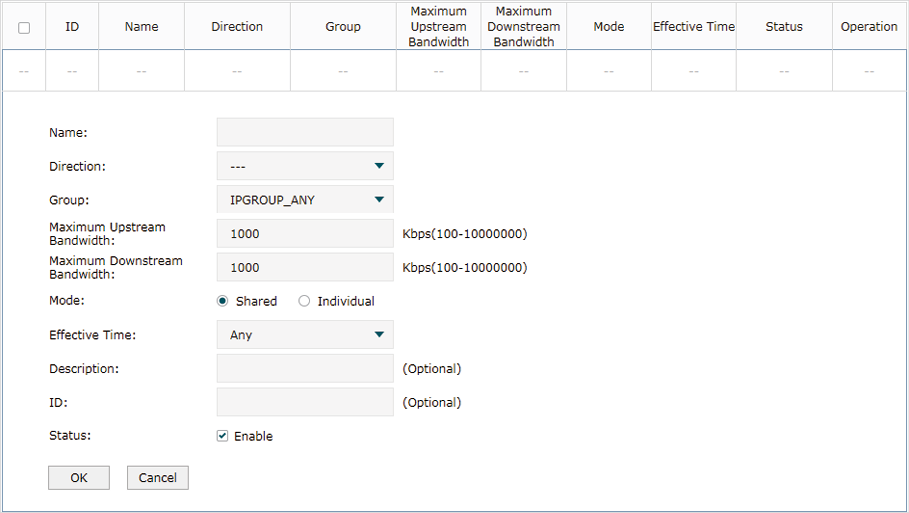This screenshot has height=513, width=909.
Task: Click the Group column header
Action: coord(343,27)
